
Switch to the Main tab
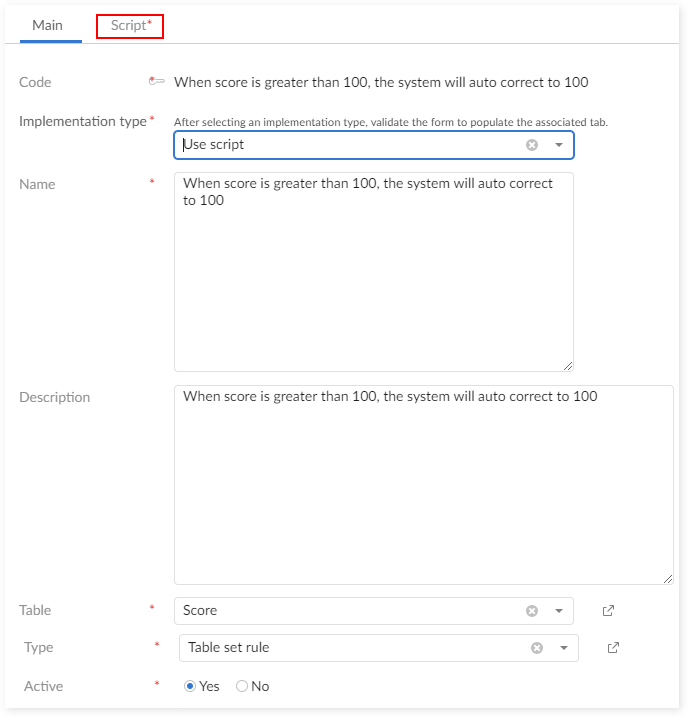(47, 26)
